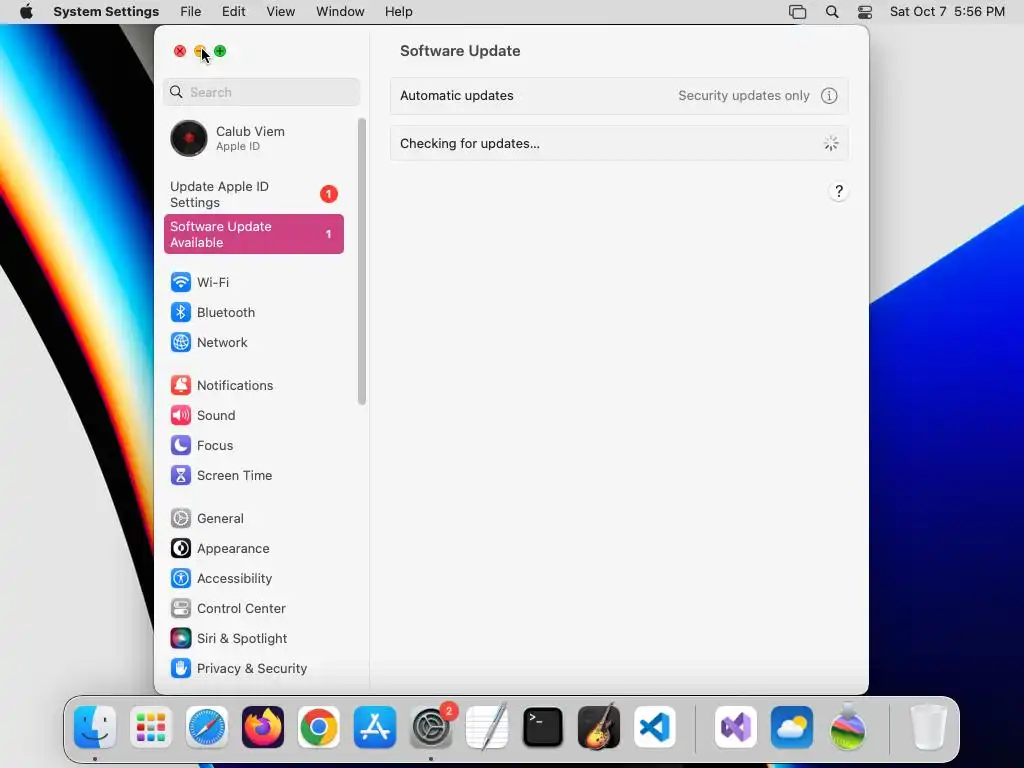Open the General gear icon
1024x768 pixels.
[181, 519]
